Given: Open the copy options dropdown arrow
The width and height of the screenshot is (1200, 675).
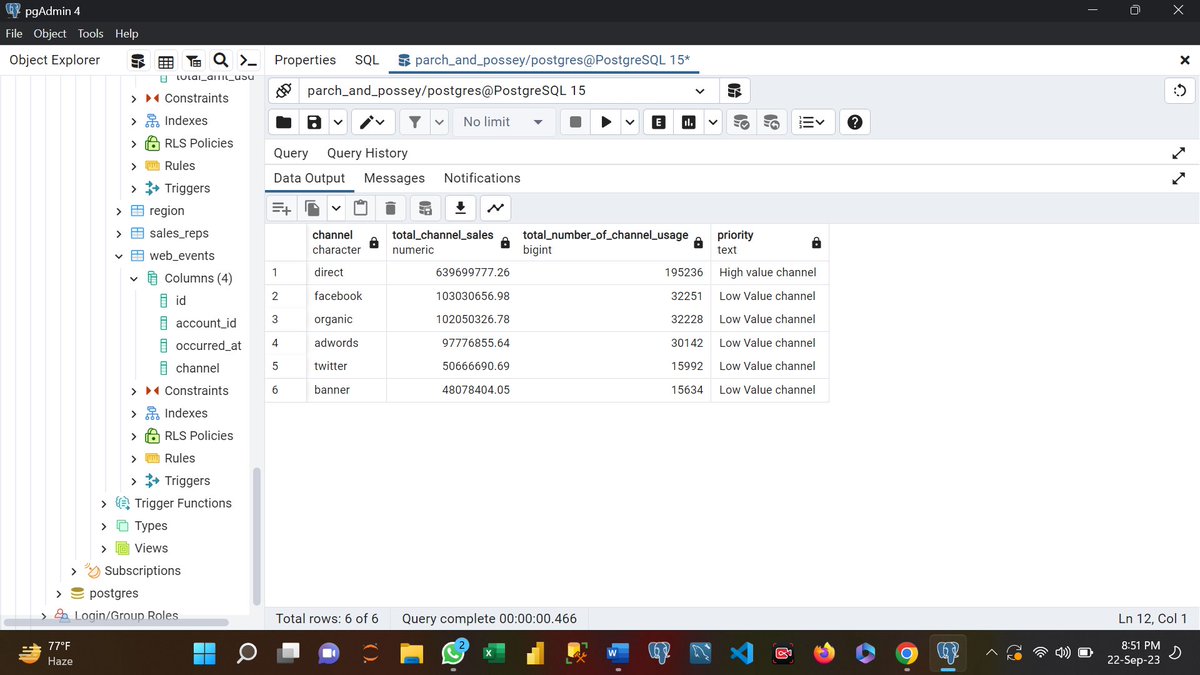Looking at the screenshot, I should click(x=336, y=208).
